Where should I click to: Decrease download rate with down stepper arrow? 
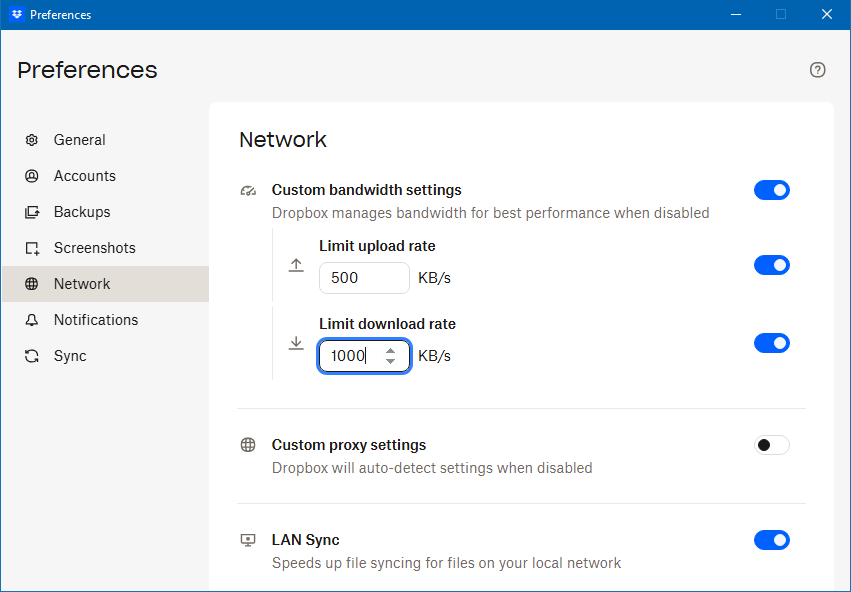click(x=390, y=361)
